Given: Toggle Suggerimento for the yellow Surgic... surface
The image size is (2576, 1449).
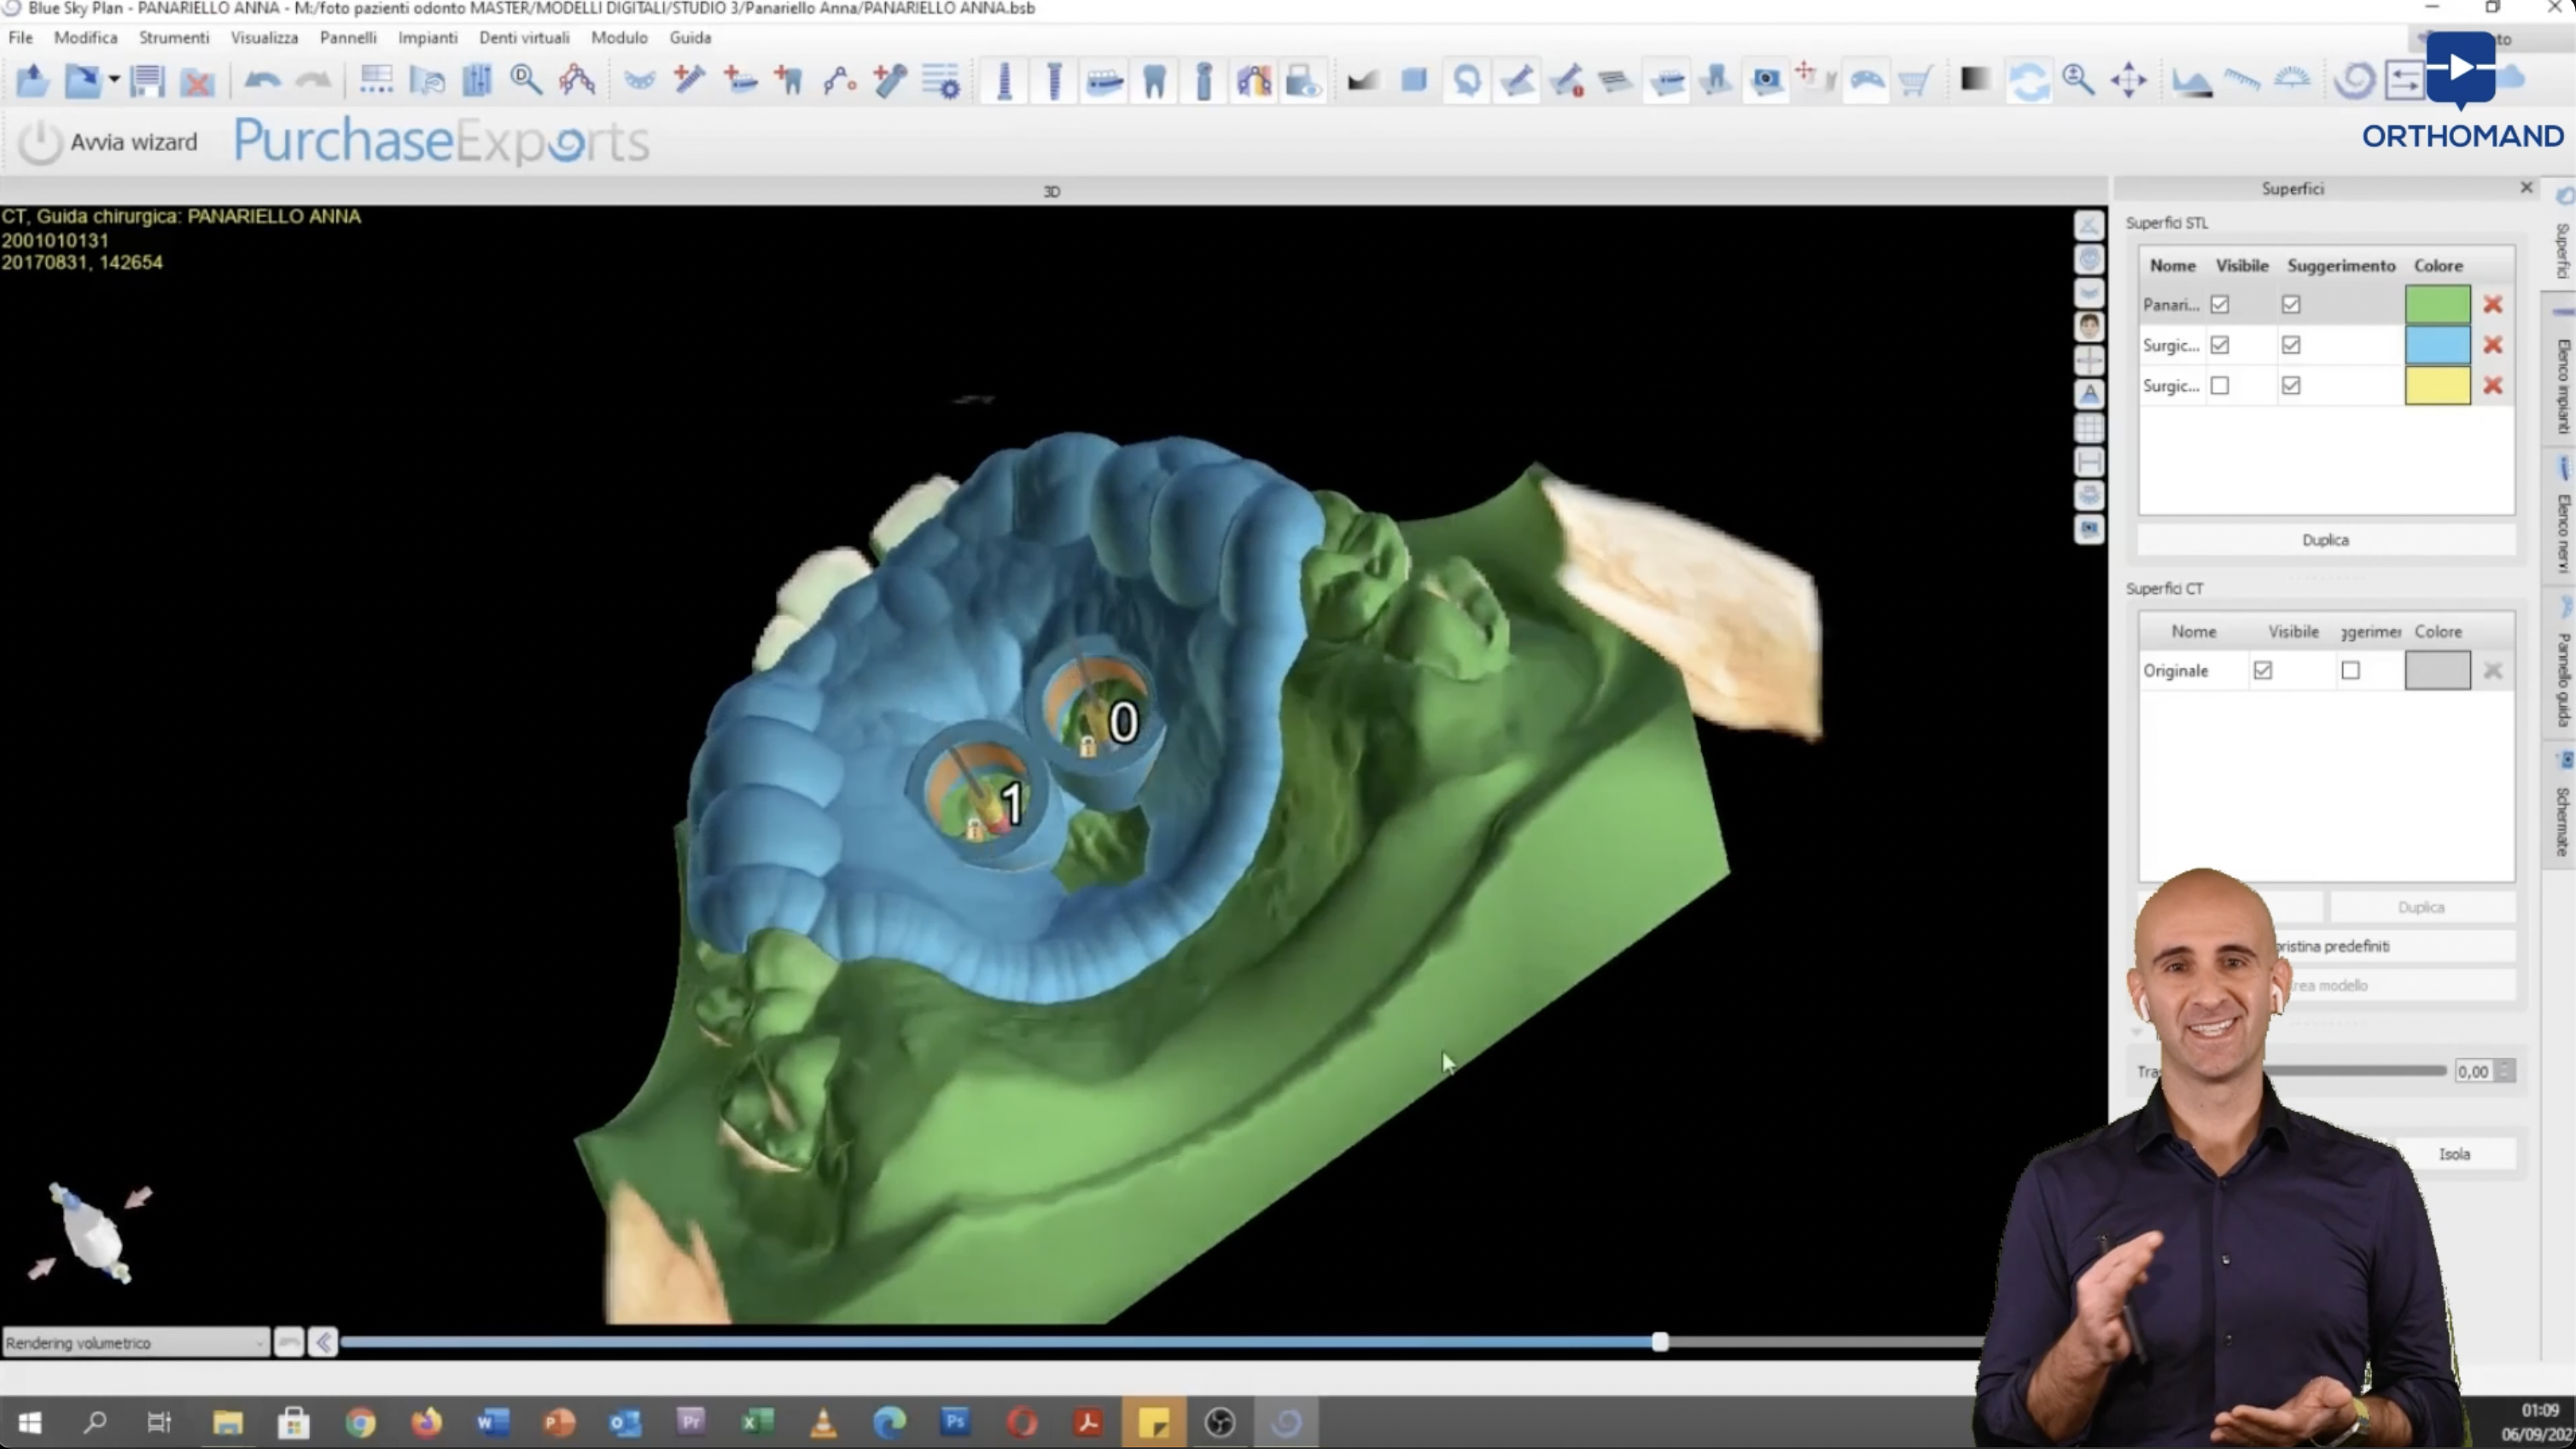Looking at the screenshot, I should pyautogui.click(x=2291, y=385).
